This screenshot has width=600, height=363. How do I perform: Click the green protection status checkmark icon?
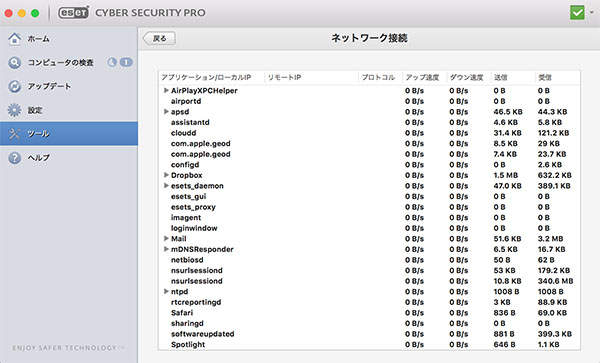577,13
